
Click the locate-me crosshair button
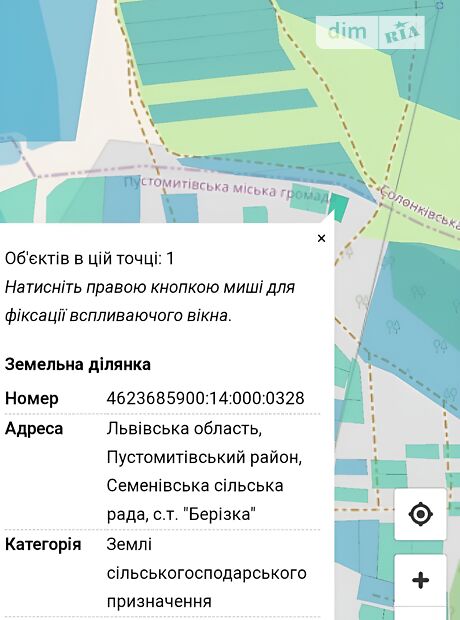420,514
